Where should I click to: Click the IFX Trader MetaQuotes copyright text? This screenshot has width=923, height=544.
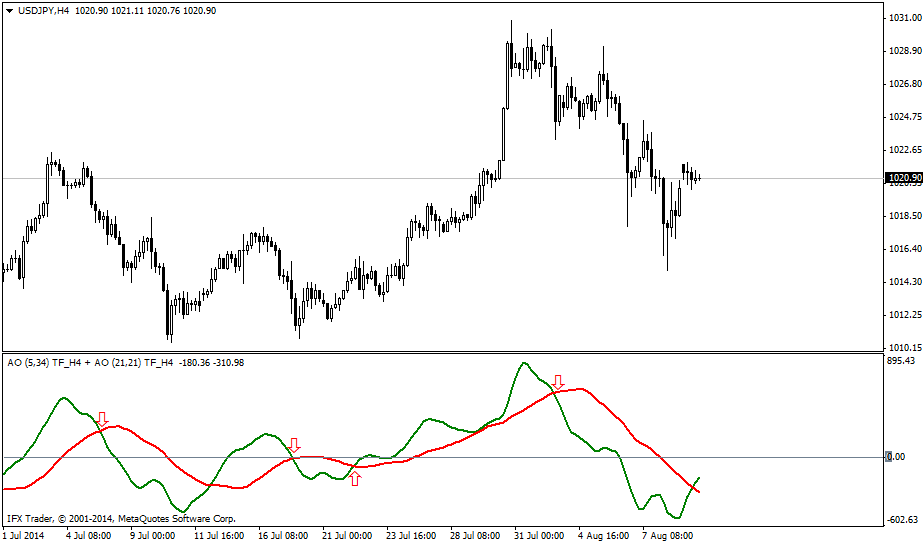click(x=120, y=519)
